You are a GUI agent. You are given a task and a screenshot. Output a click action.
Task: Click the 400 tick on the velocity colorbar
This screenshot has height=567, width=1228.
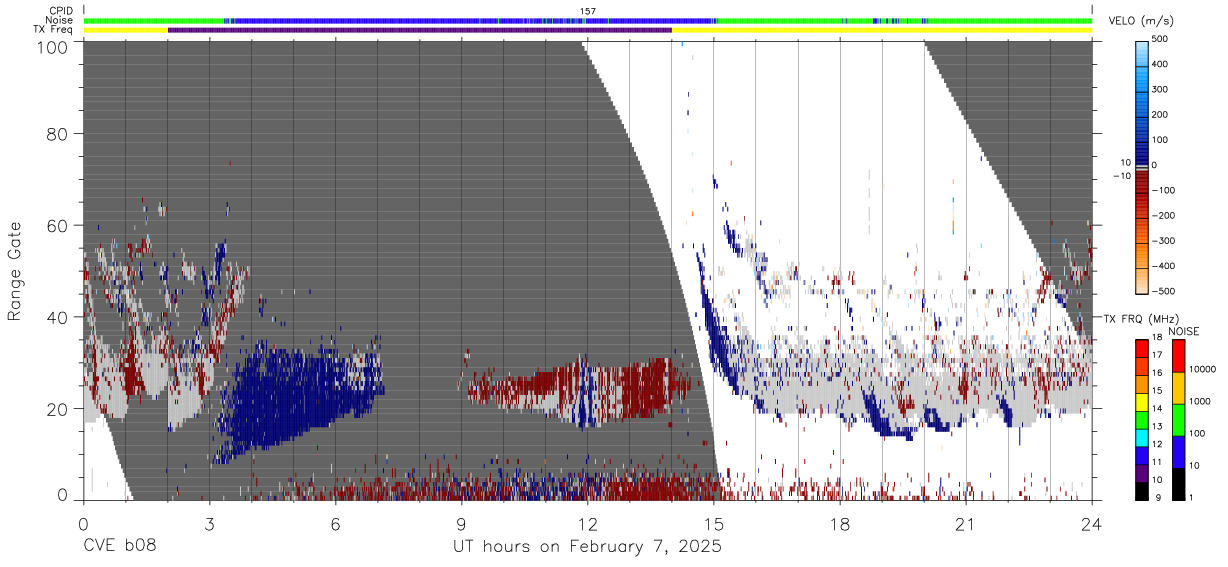(x=1162, y=64)
